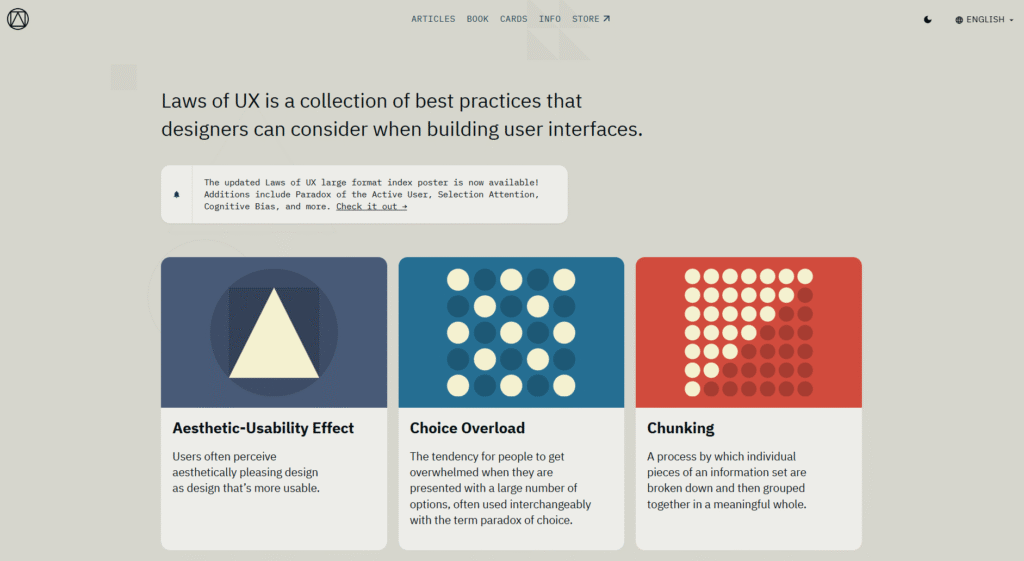Open the Choice Overload dot grid illustration
The height and width of the screenshot is (561, 1024).
pyautogui.click(x=511, y=333)
